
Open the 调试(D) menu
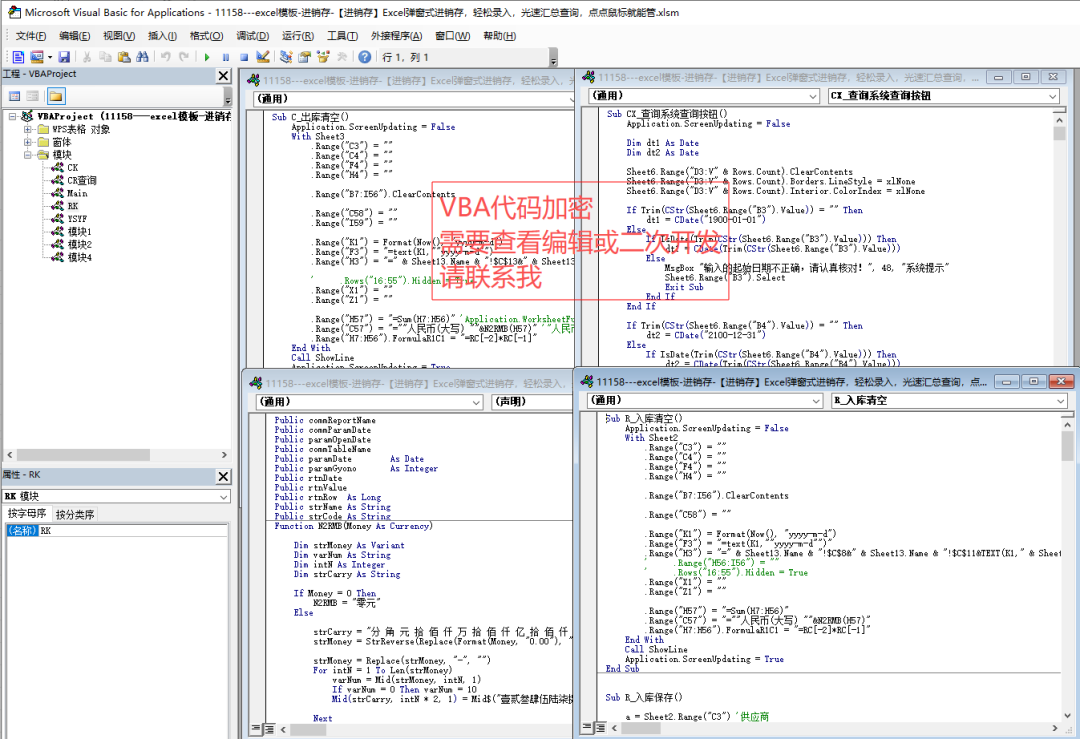(x=253, y=36)
